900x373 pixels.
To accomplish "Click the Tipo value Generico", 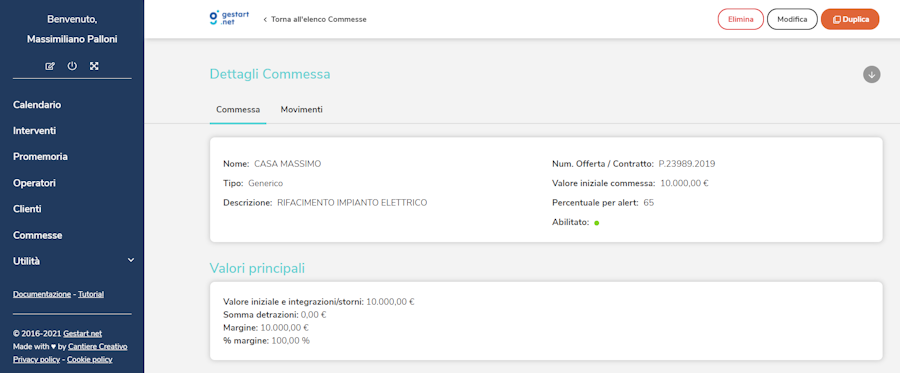I will [x=266, y=183].
